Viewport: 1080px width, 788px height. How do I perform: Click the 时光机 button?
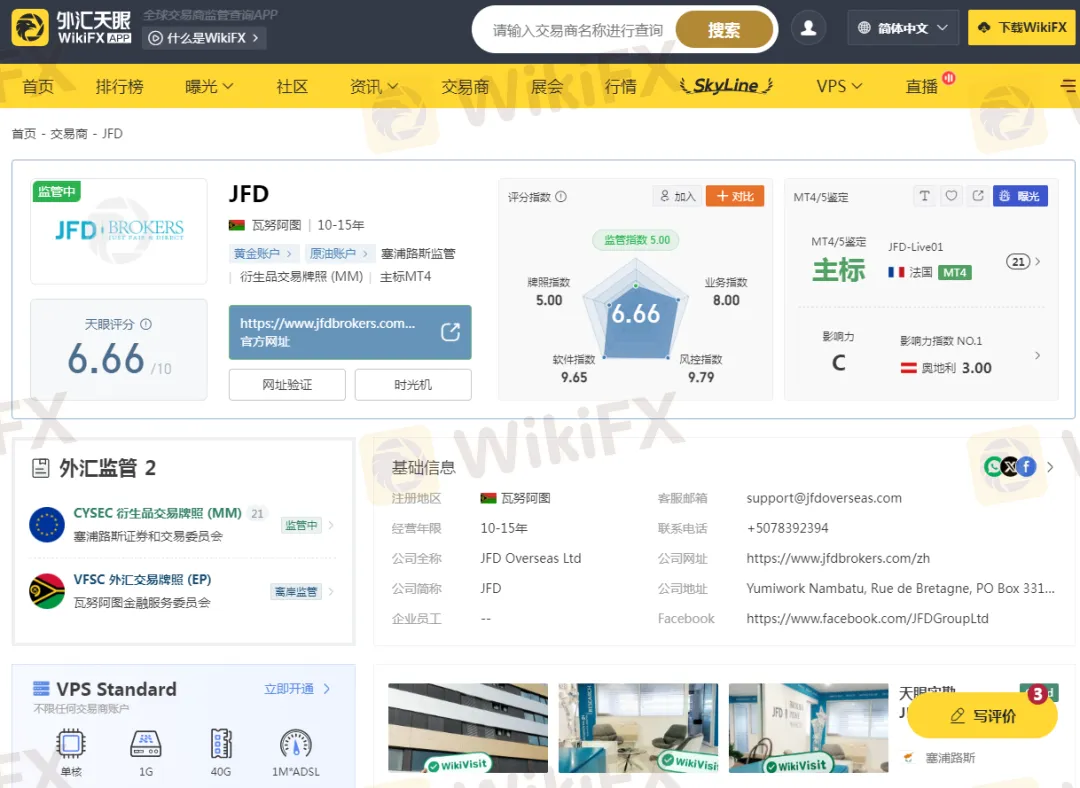[x=413, y=384]
